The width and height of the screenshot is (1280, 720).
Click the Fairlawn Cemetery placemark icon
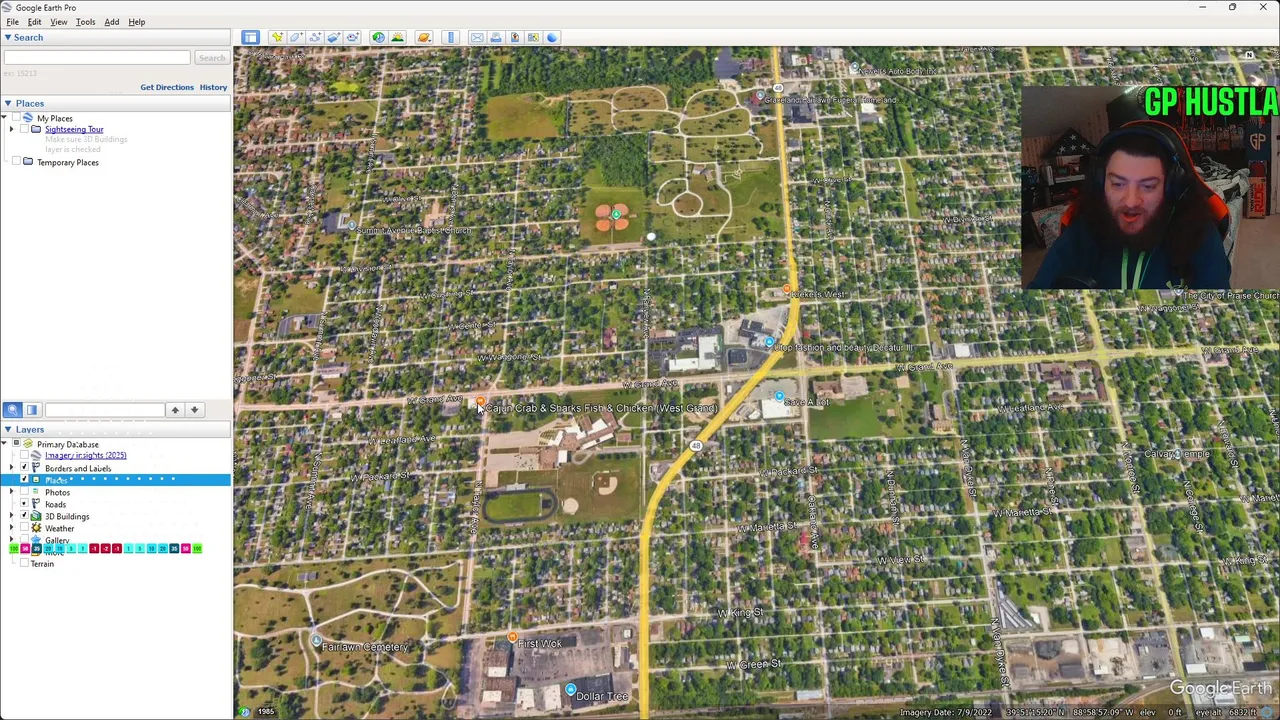point(316,641)
